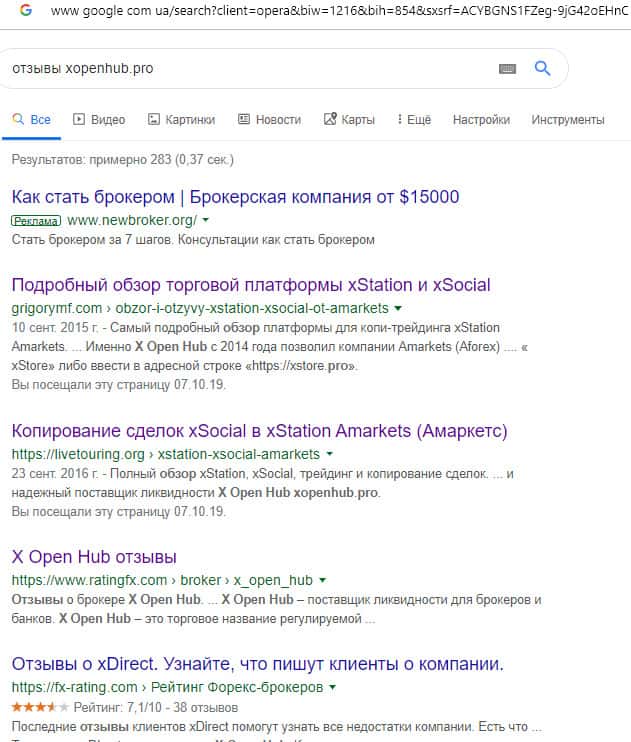
Task: Open the Настройки settings menu
Action: point(481,120)
